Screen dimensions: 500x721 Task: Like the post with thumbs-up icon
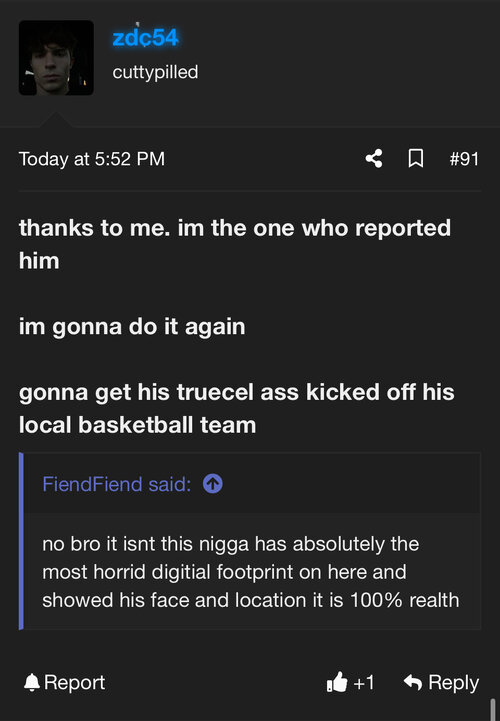click(337, 682)
